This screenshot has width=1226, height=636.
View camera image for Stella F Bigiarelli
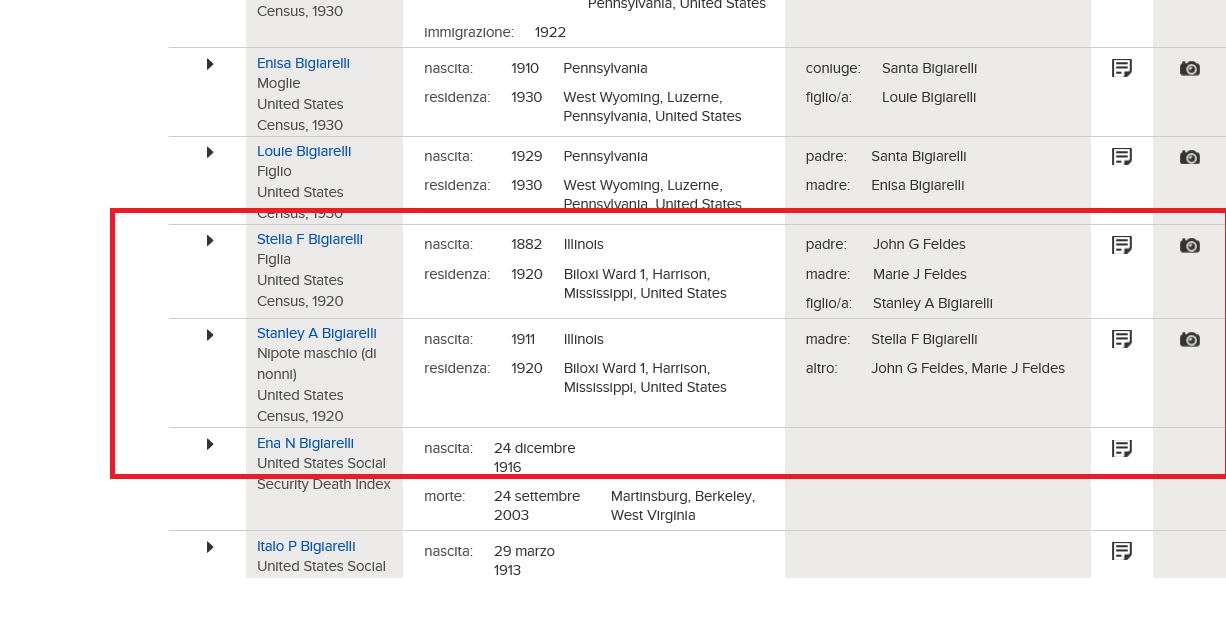[1189, 245]
